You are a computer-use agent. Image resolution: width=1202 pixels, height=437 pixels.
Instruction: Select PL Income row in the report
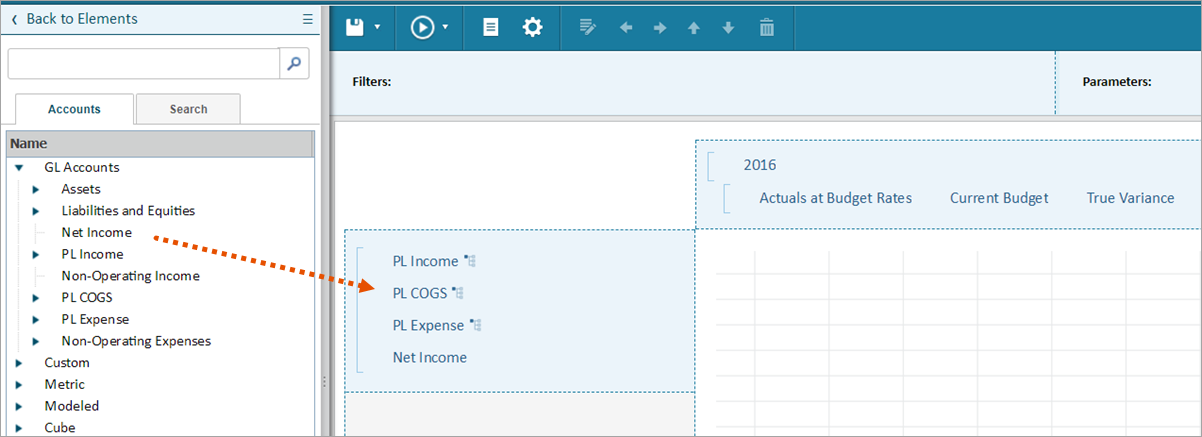(x=425, y=261)
